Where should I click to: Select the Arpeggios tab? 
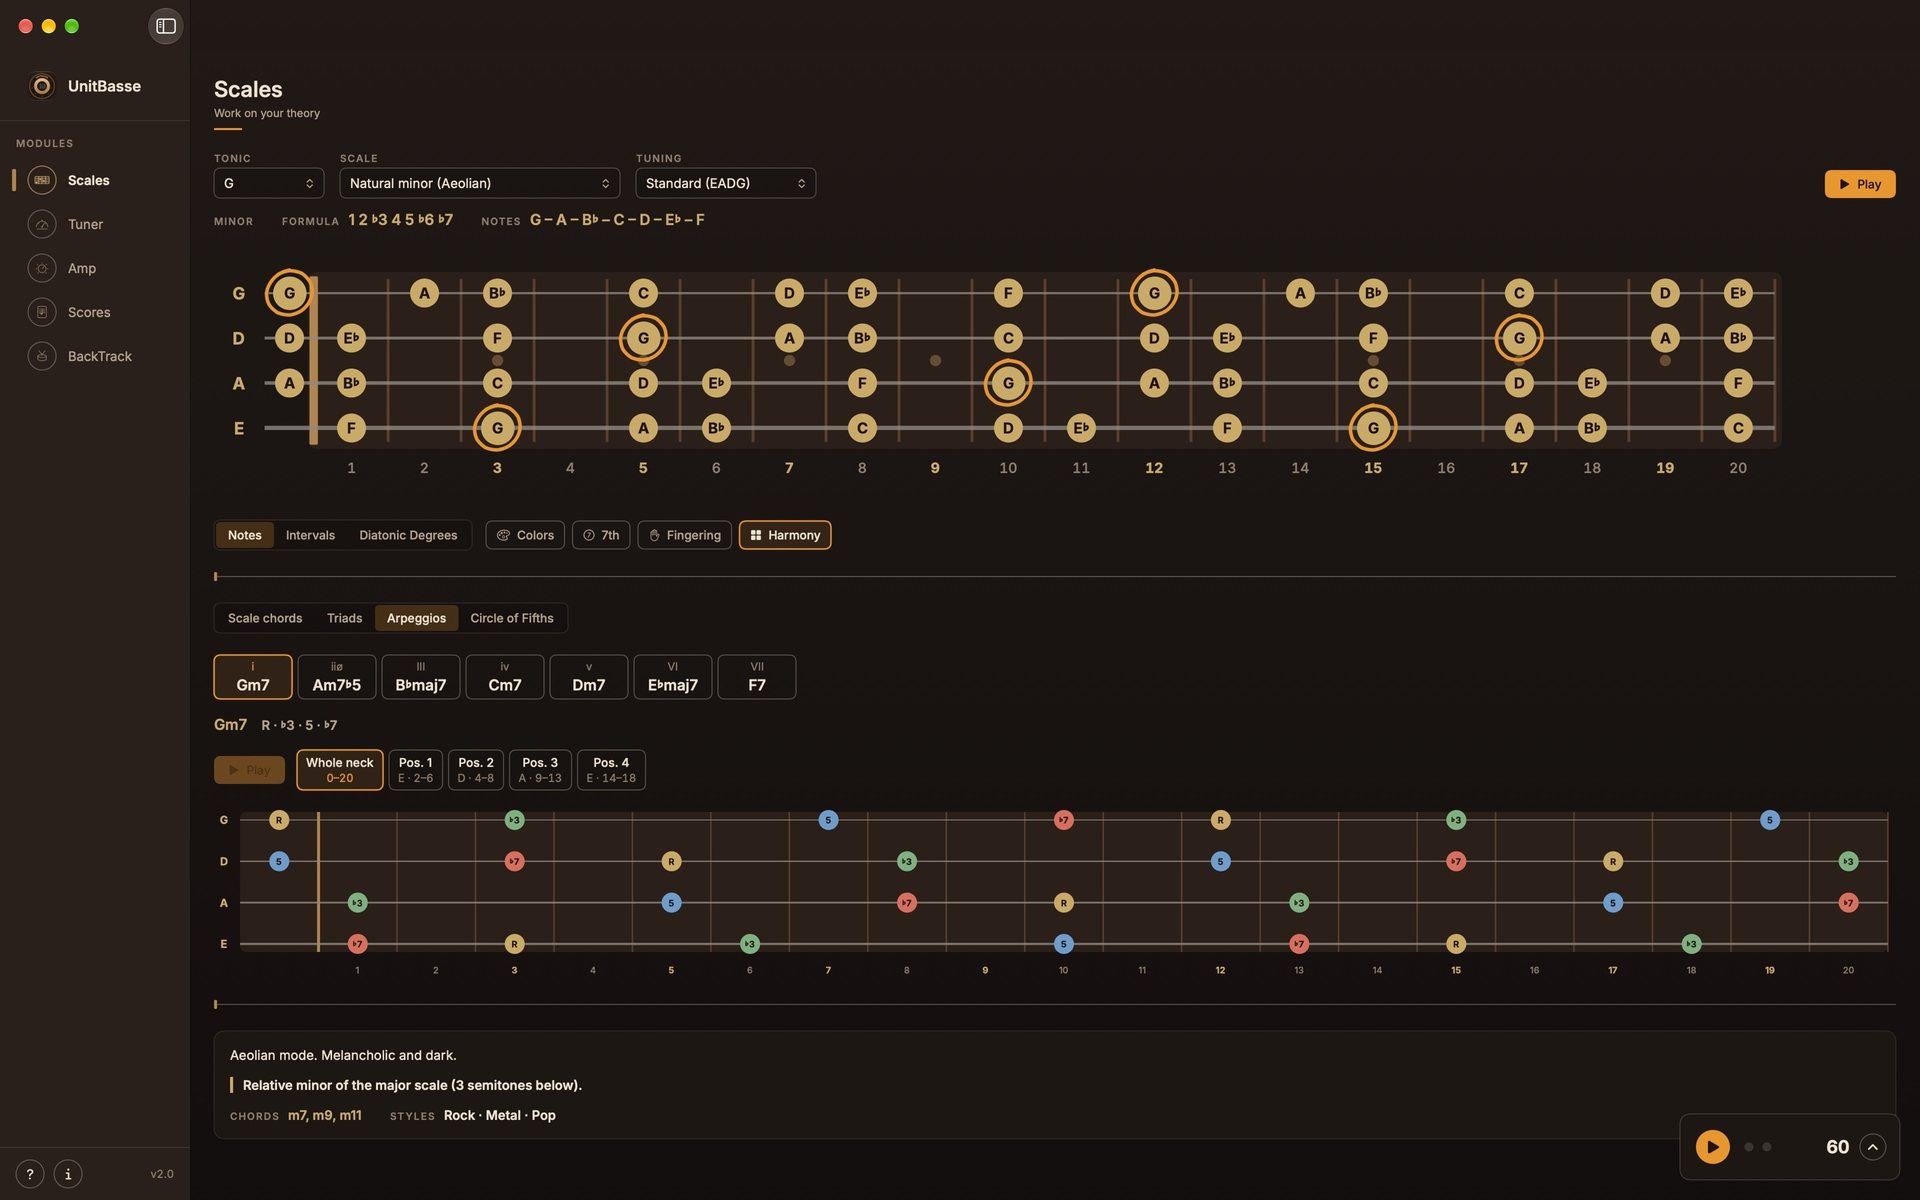416,618
